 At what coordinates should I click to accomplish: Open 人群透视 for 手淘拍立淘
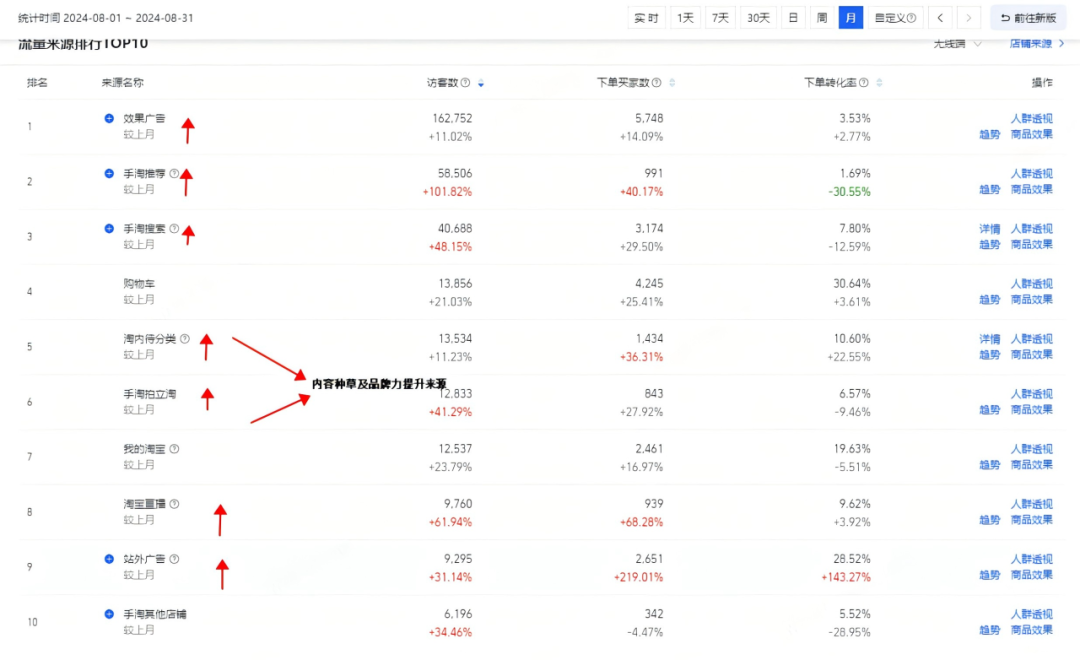pyautogui.click(x=1031, y=394)
